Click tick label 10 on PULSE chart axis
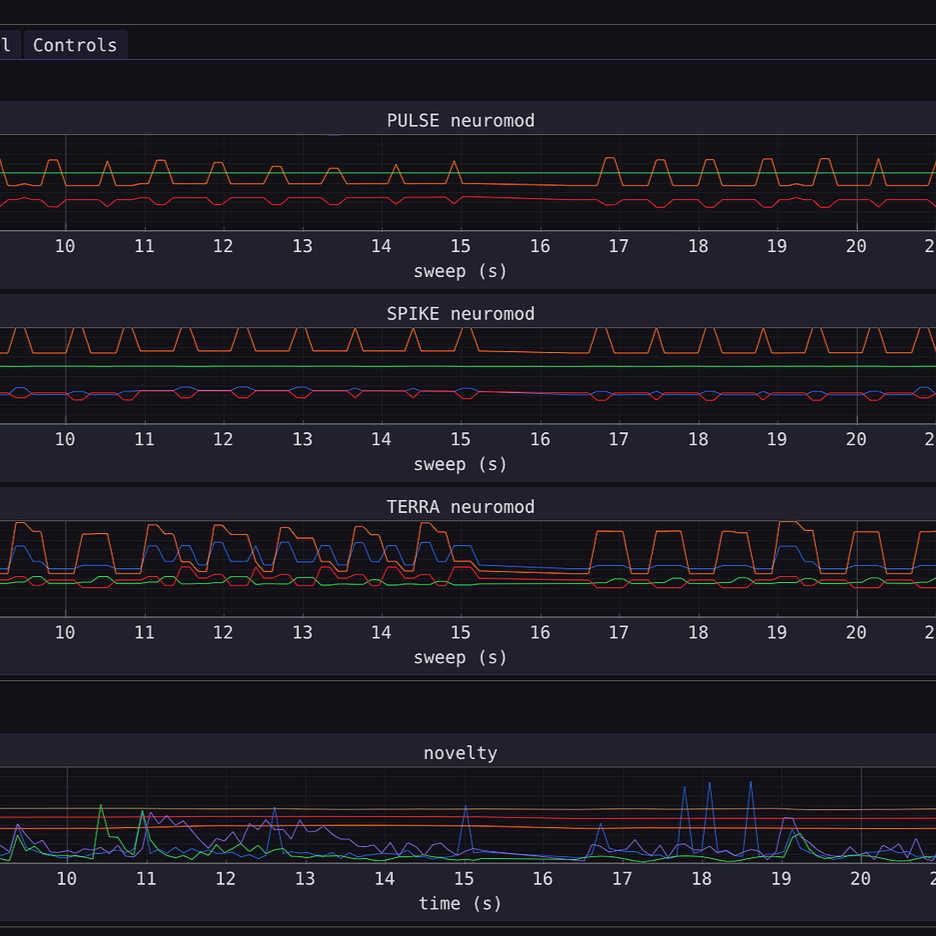Screen dimensions: 936x936 65,246
